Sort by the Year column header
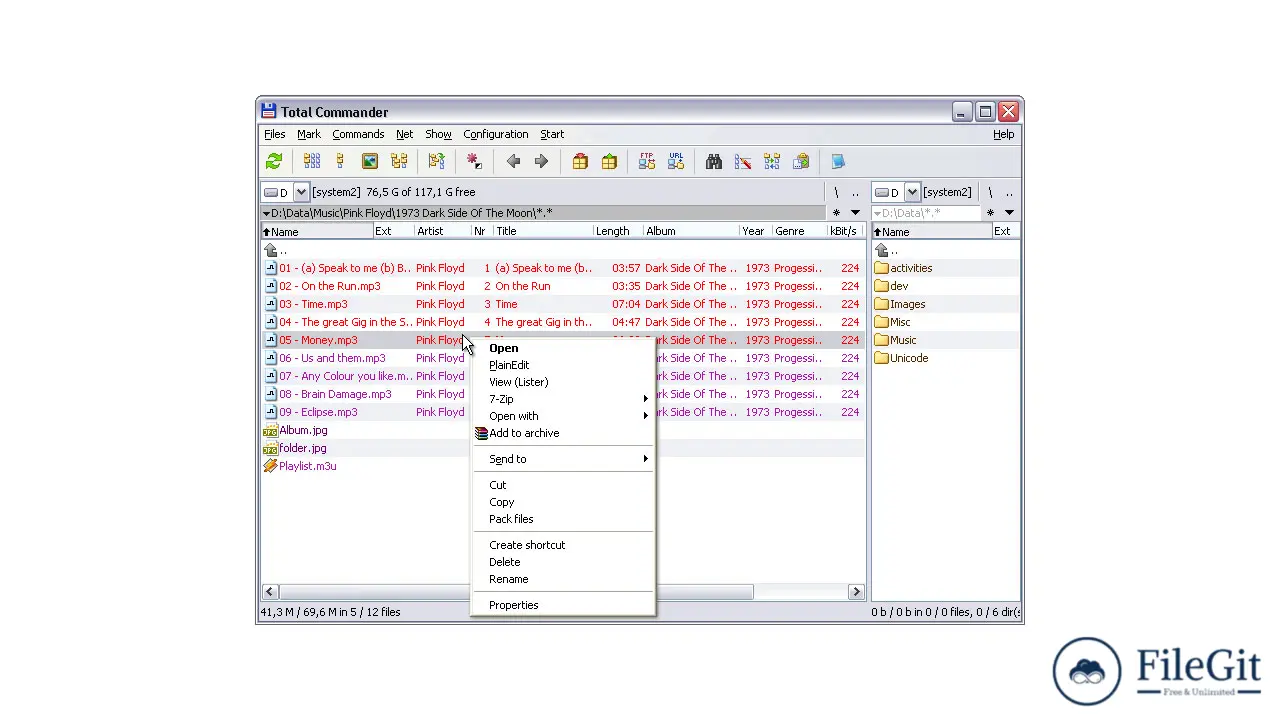Screen dimensions: 1280x720 tap(755, 231)
